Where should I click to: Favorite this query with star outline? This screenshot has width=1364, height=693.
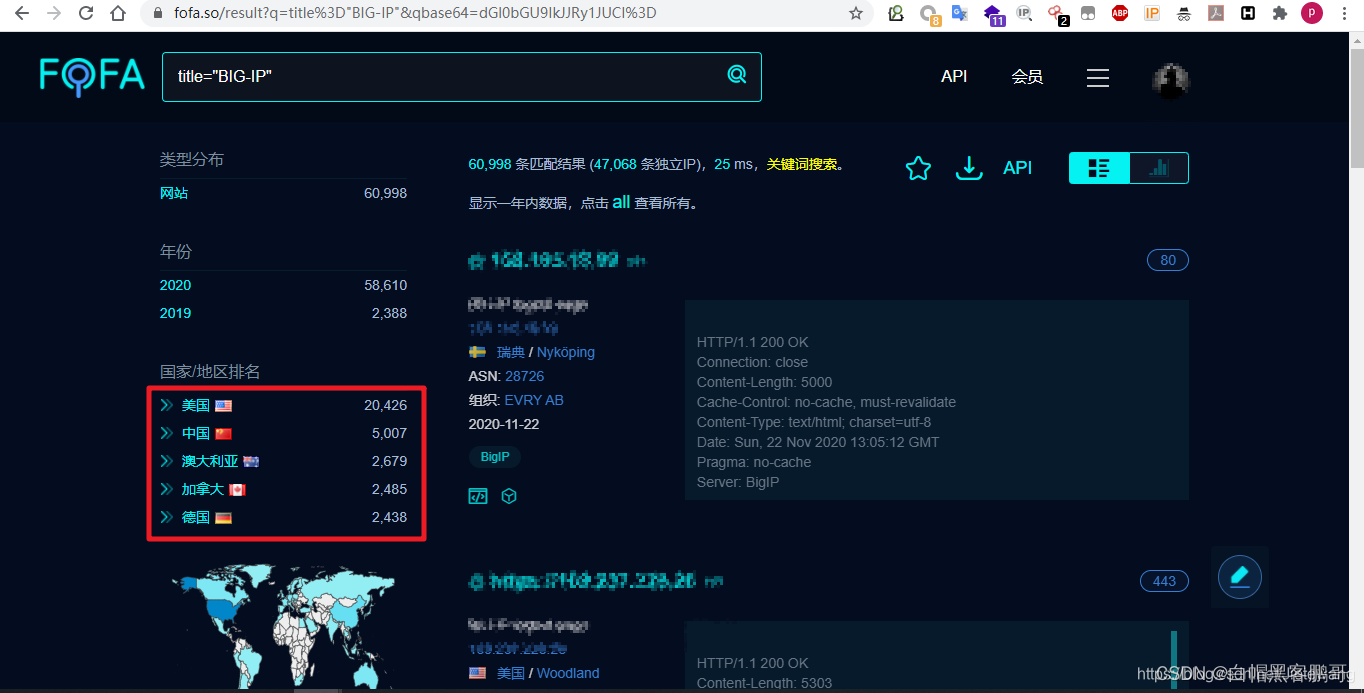coord(918,168)
